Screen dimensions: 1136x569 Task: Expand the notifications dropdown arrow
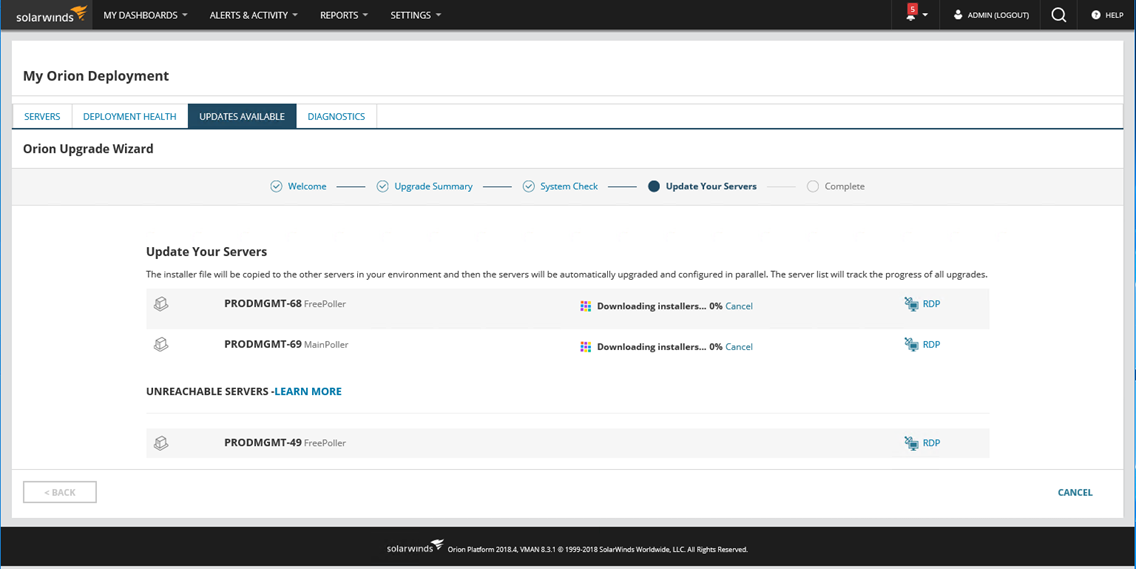pos(925,15)
